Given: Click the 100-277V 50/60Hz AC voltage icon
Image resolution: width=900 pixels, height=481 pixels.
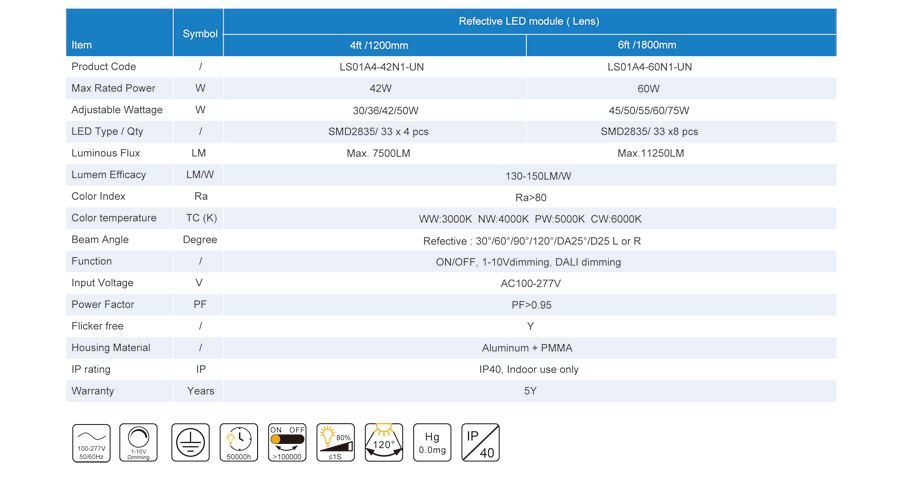Looking at the screenshot, I should [91, 443].
